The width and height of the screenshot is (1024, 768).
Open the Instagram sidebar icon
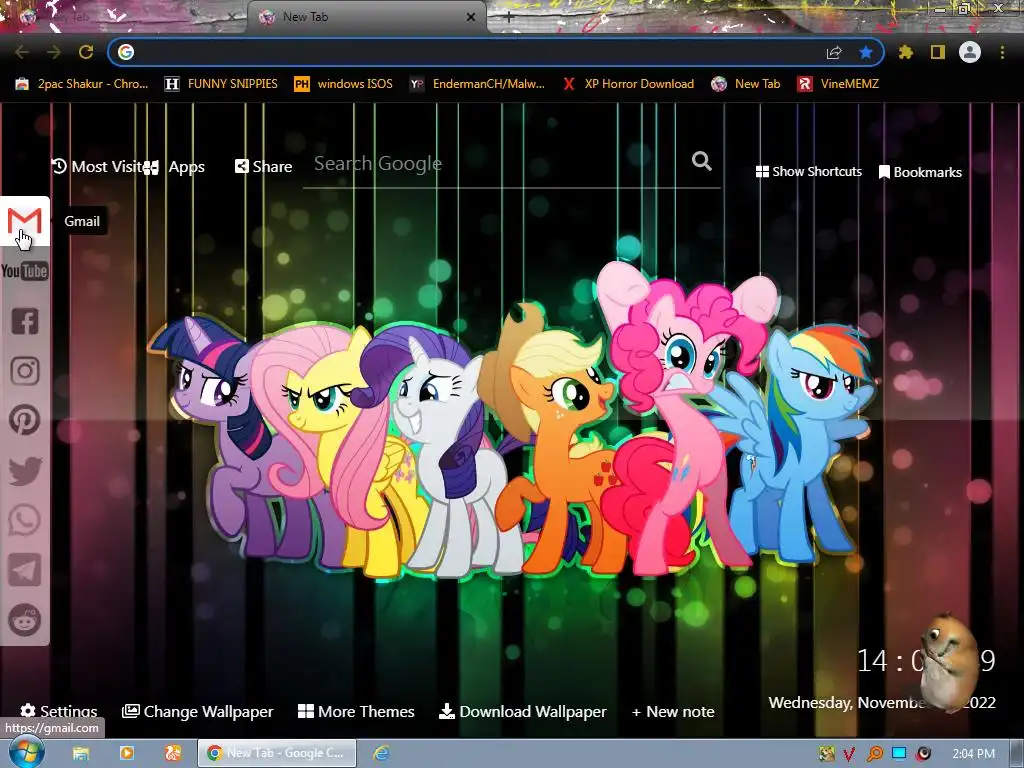click(25, 371)
